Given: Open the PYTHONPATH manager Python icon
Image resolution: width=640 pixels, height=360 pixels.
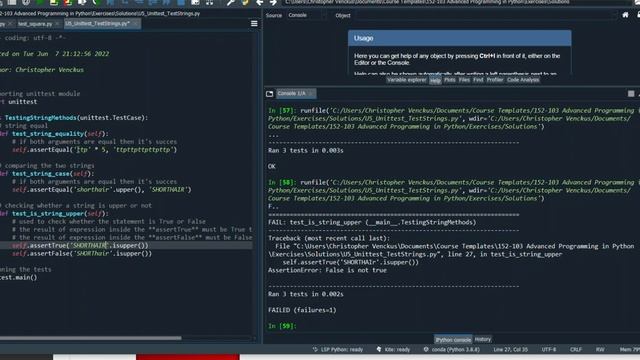Looking at the screenshot, I should point(245,2).
